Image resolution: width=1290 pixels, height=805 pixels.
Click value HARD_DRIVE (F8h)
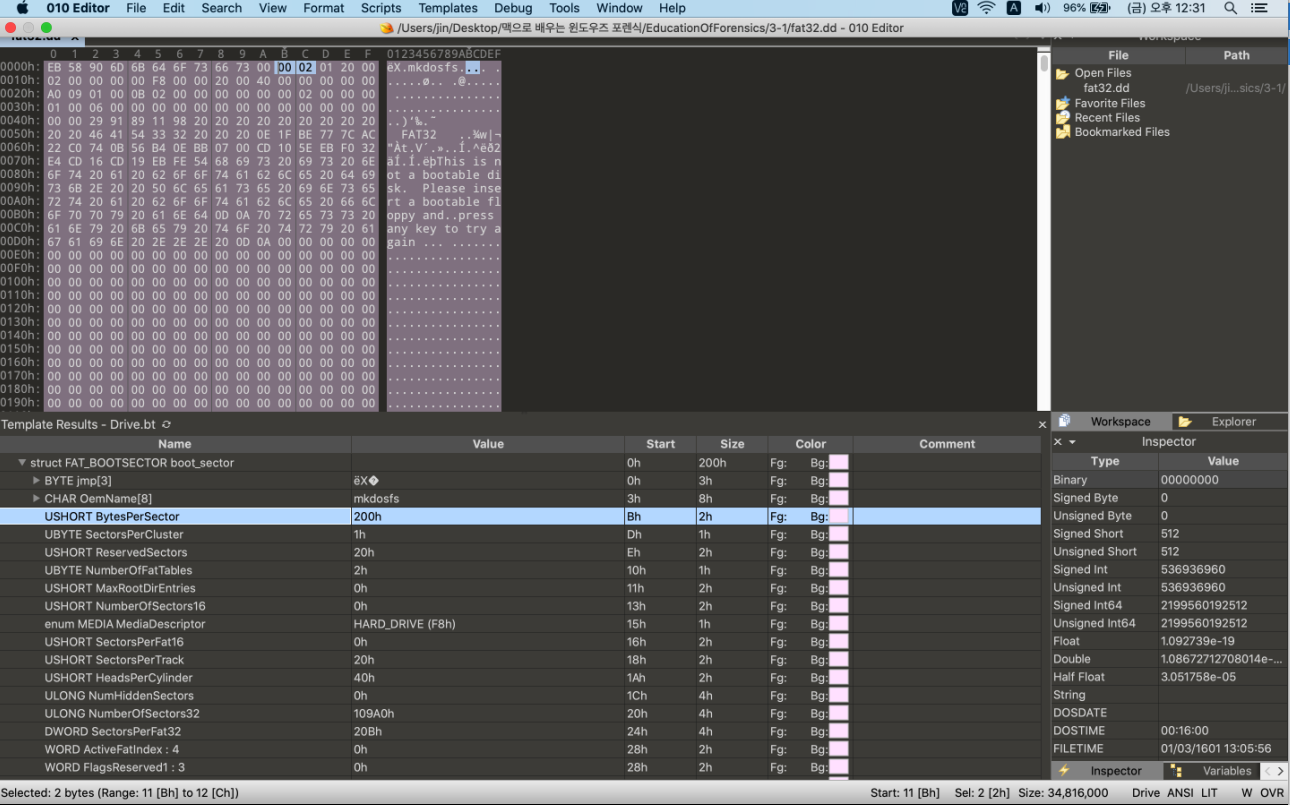(404, 624)
